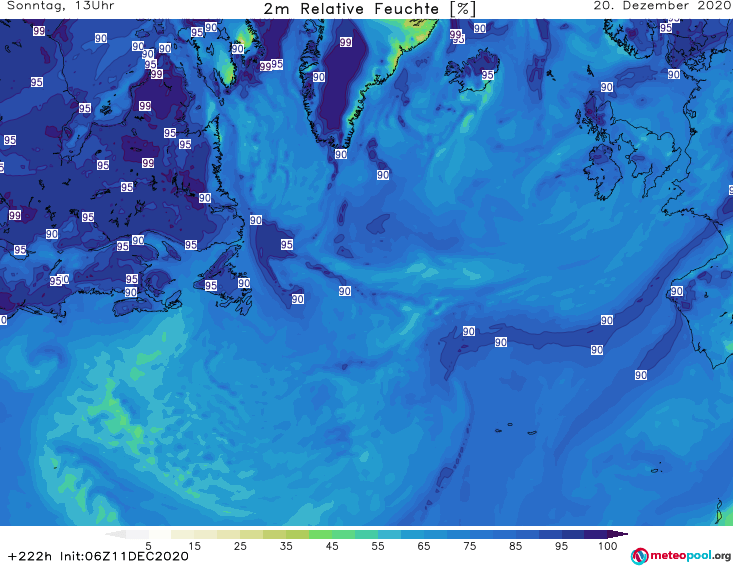This screenshot has width=733, height=566.
Task: Open the meteopool.org logo link
Action: click(x=681, y=556)
